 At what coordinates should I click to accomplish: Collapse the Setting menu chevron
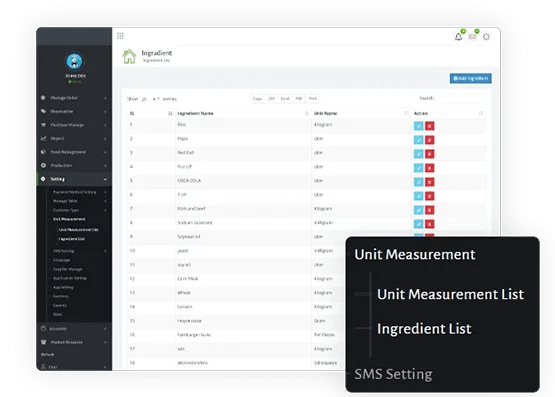point(105,179)
